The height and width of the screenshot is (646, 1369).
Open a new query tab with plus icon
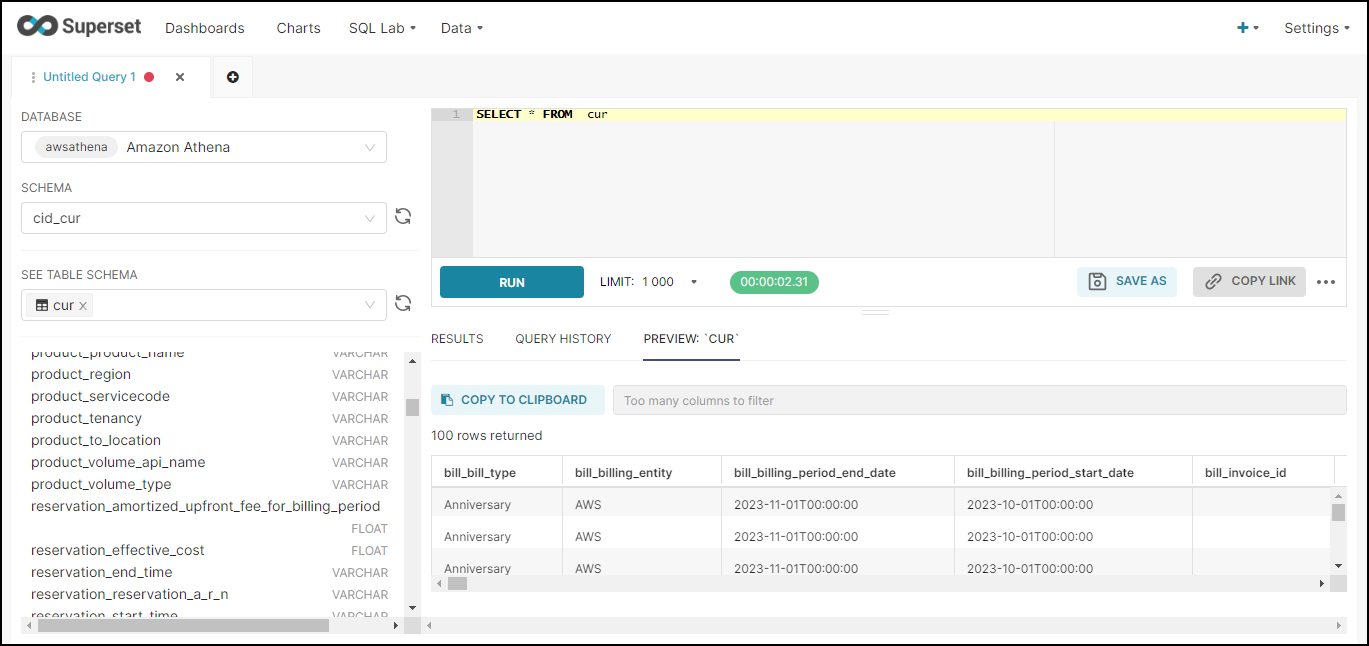click(232, 76)
